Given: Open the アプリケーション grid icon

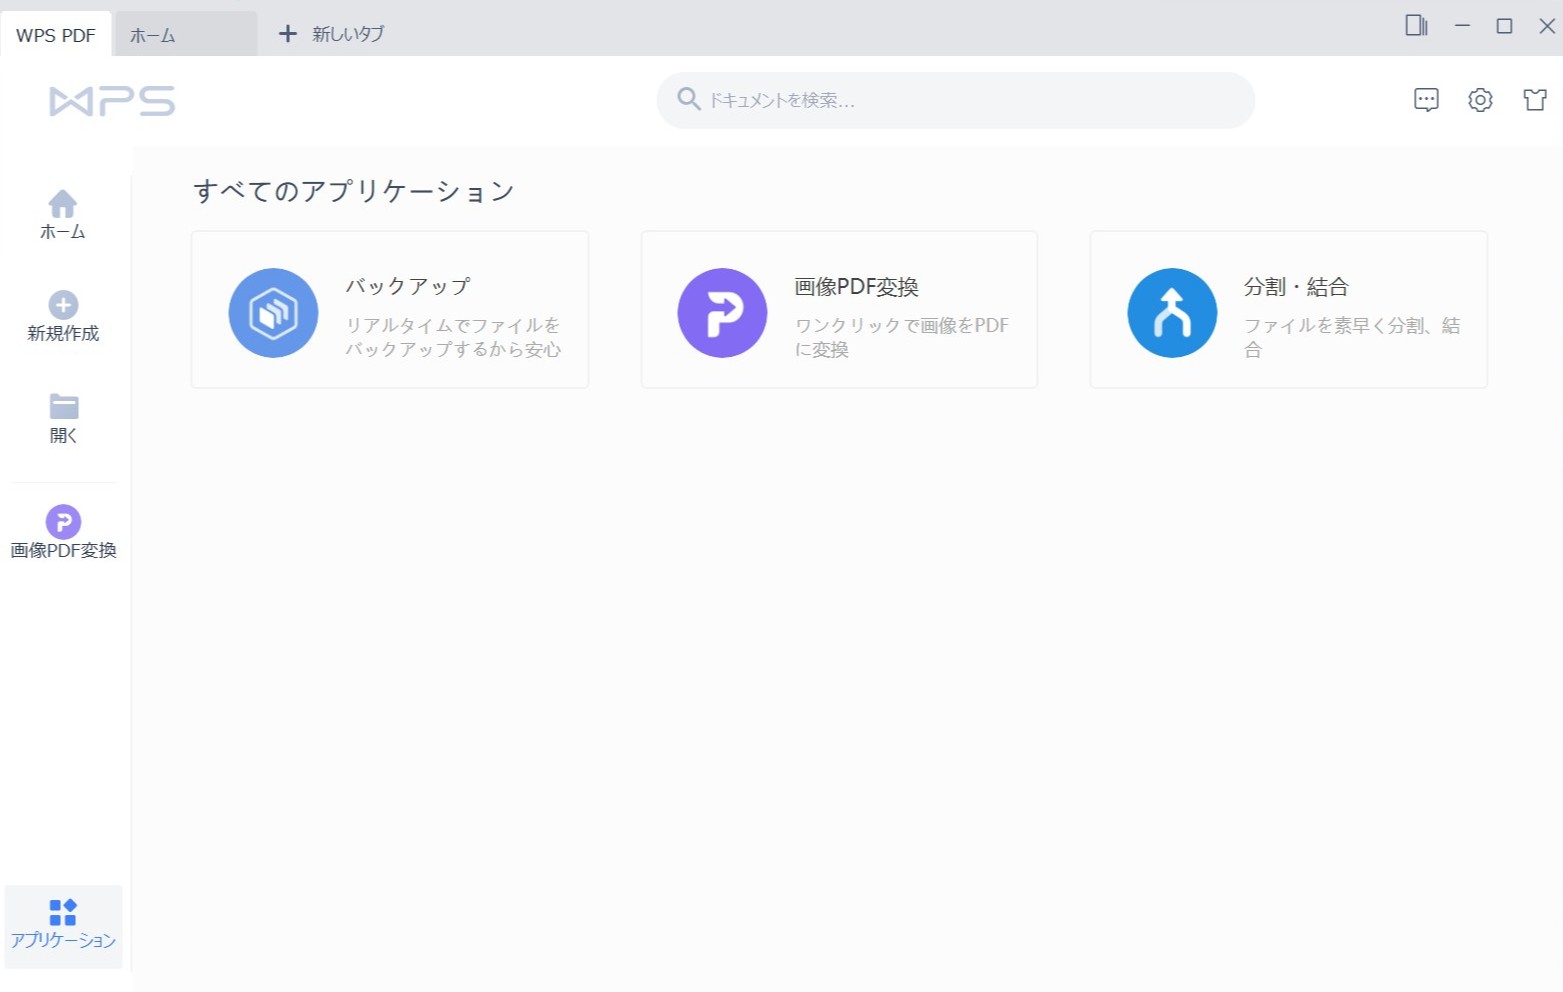Looking at the screenshot, I should click(x=63, y=912).
